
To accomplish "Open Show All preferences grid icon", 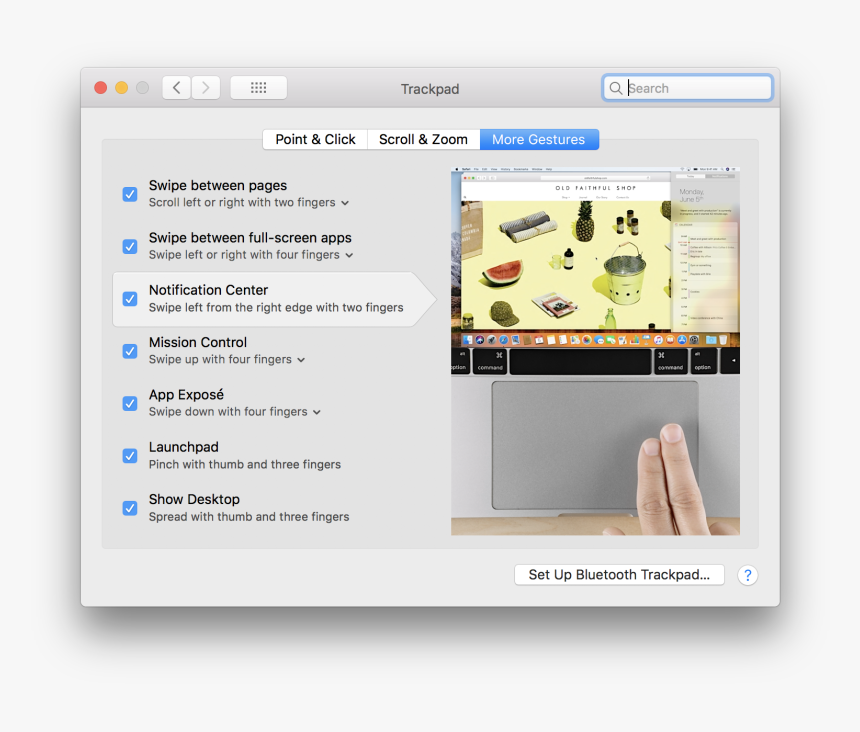I will 258,87.
